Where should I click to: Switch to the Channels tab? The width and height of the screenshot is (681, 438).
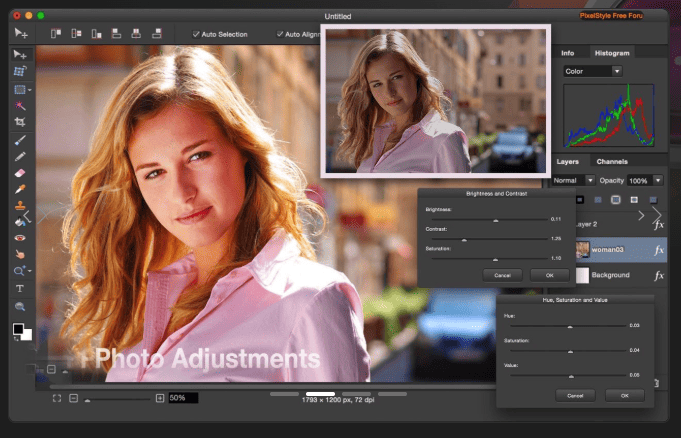(612, 162)
